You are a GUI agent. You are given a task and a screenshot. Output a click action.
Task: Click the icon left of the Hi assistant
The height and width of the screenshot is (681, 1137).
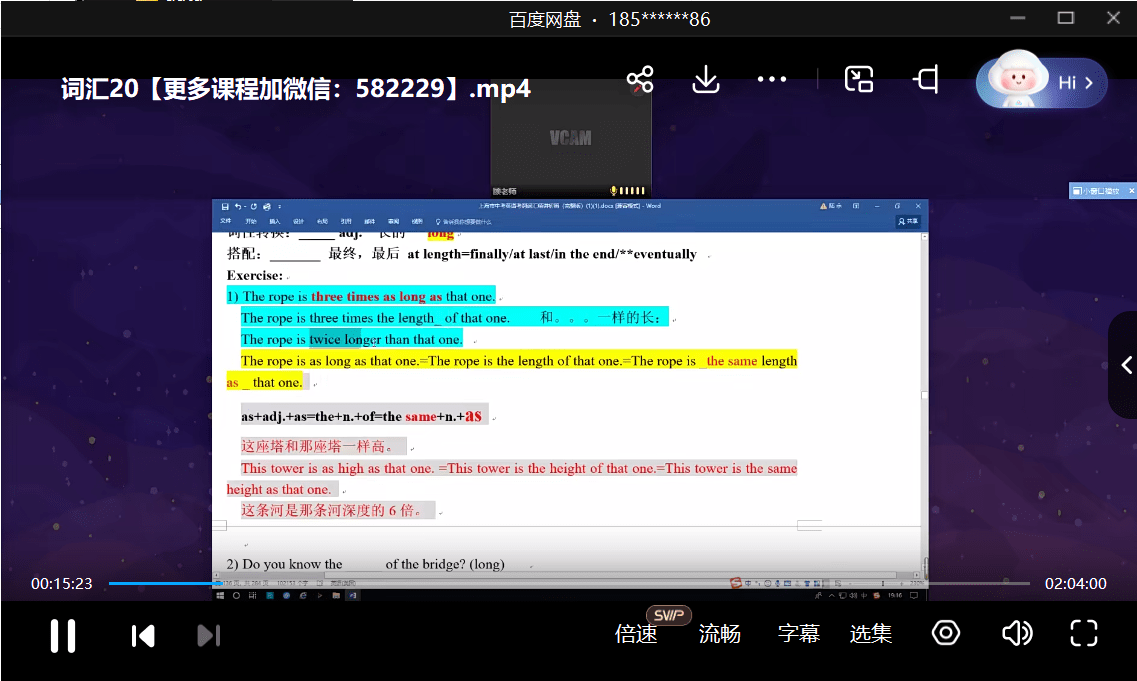pyautogui.click(x=925, y=79)
